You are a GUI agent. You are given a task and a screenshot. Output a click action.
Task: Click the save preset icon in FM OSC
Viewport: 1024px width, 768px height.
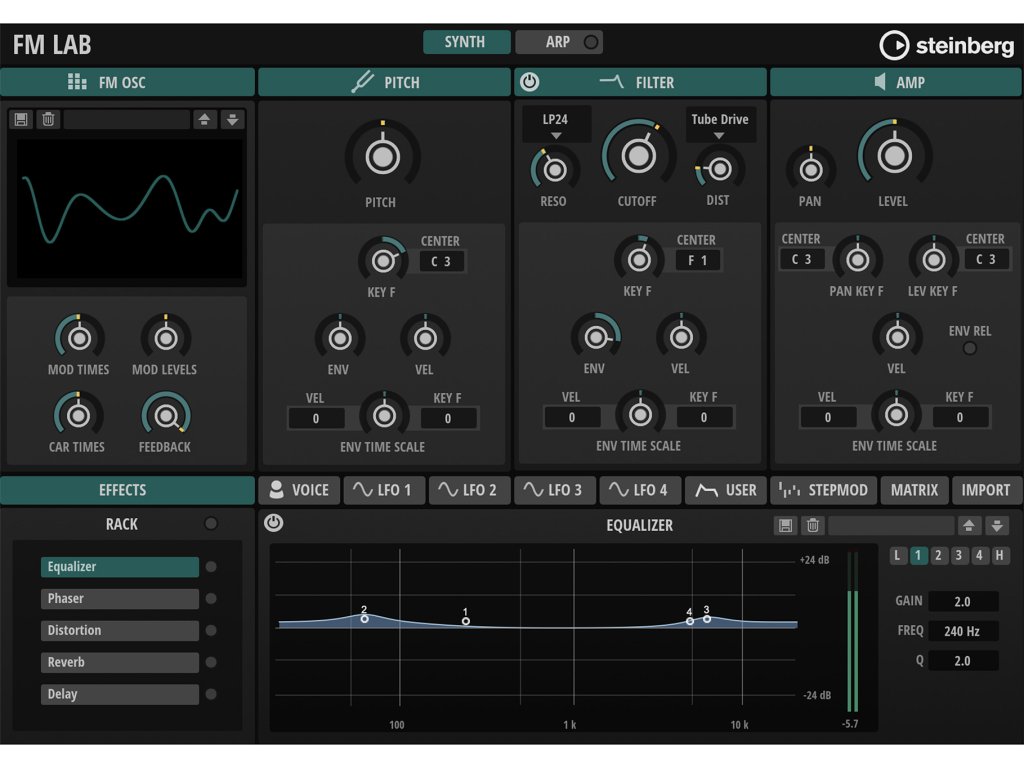(x=21, y=120)
